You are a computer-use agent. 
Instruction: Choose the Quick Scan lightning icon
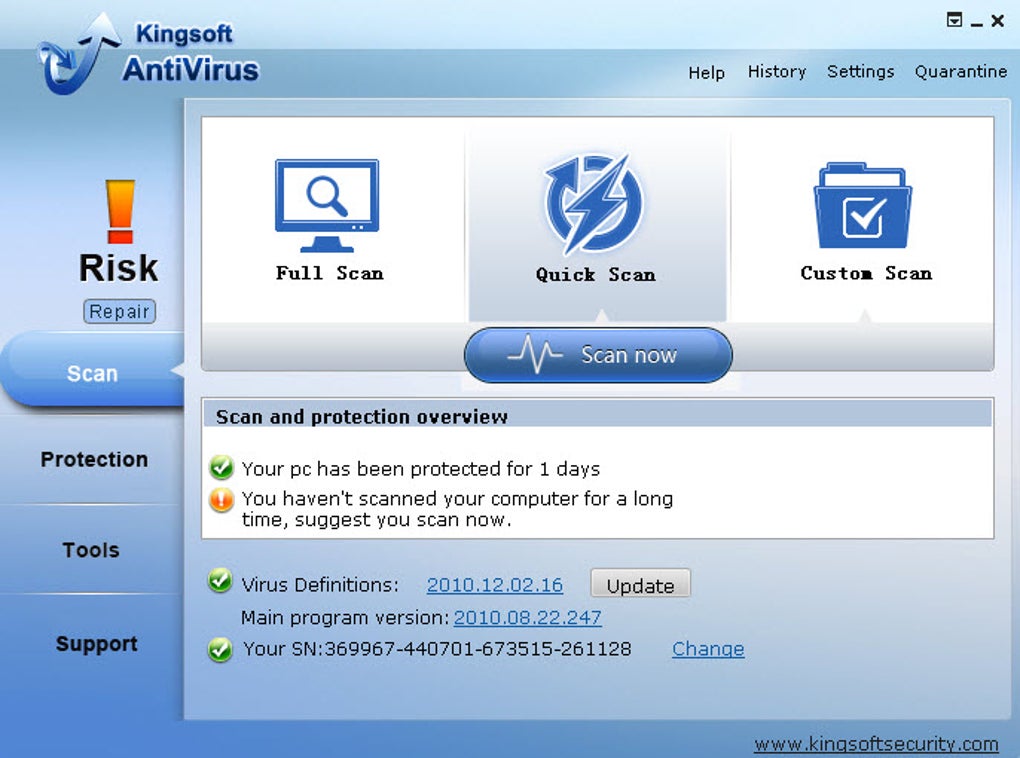(594, 204)
